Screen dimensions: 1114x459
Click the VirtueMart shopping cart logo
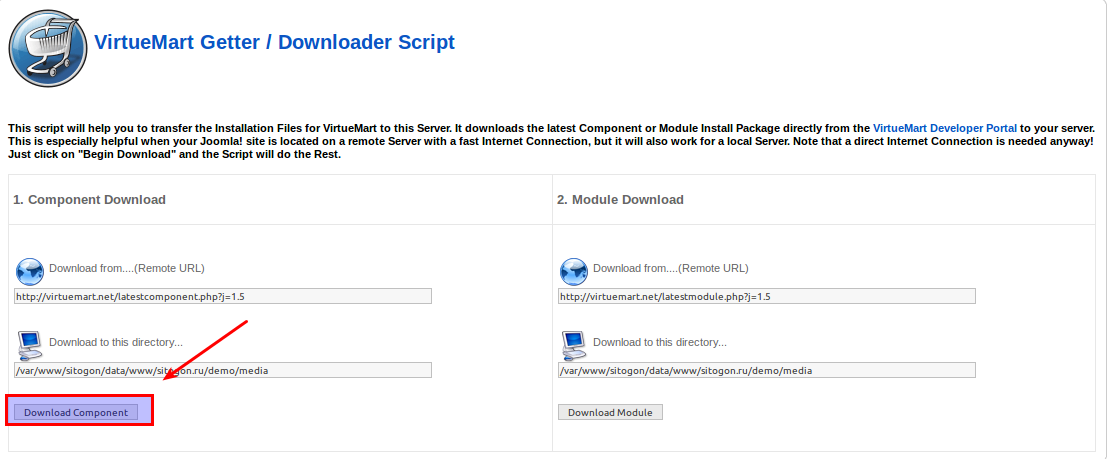(x=48, y=49)
